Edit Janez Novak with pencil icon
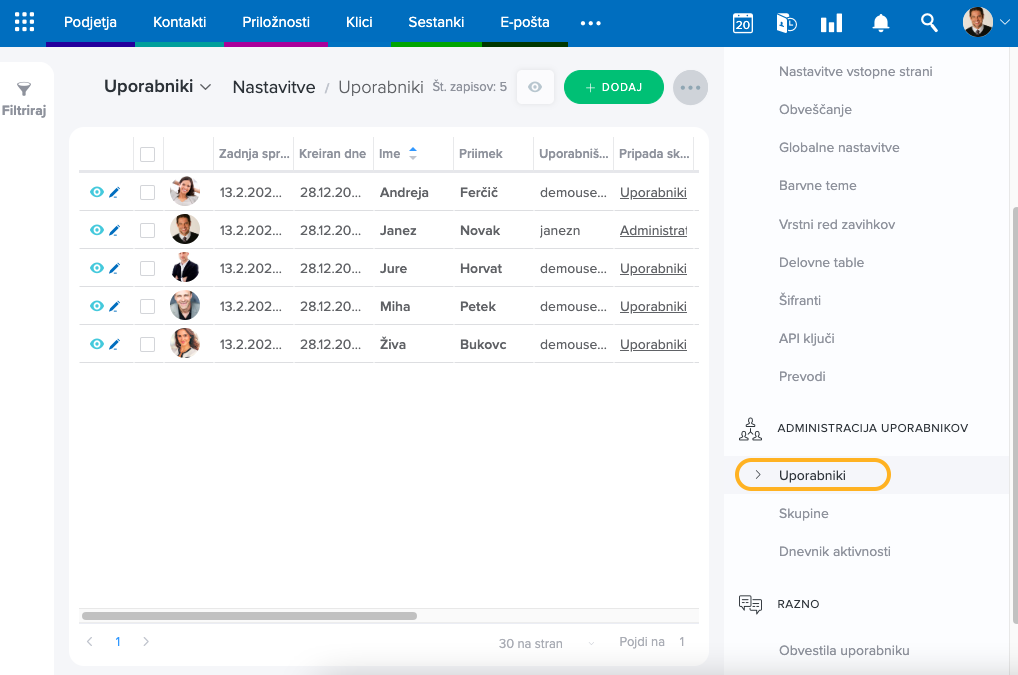 point(114,231)
